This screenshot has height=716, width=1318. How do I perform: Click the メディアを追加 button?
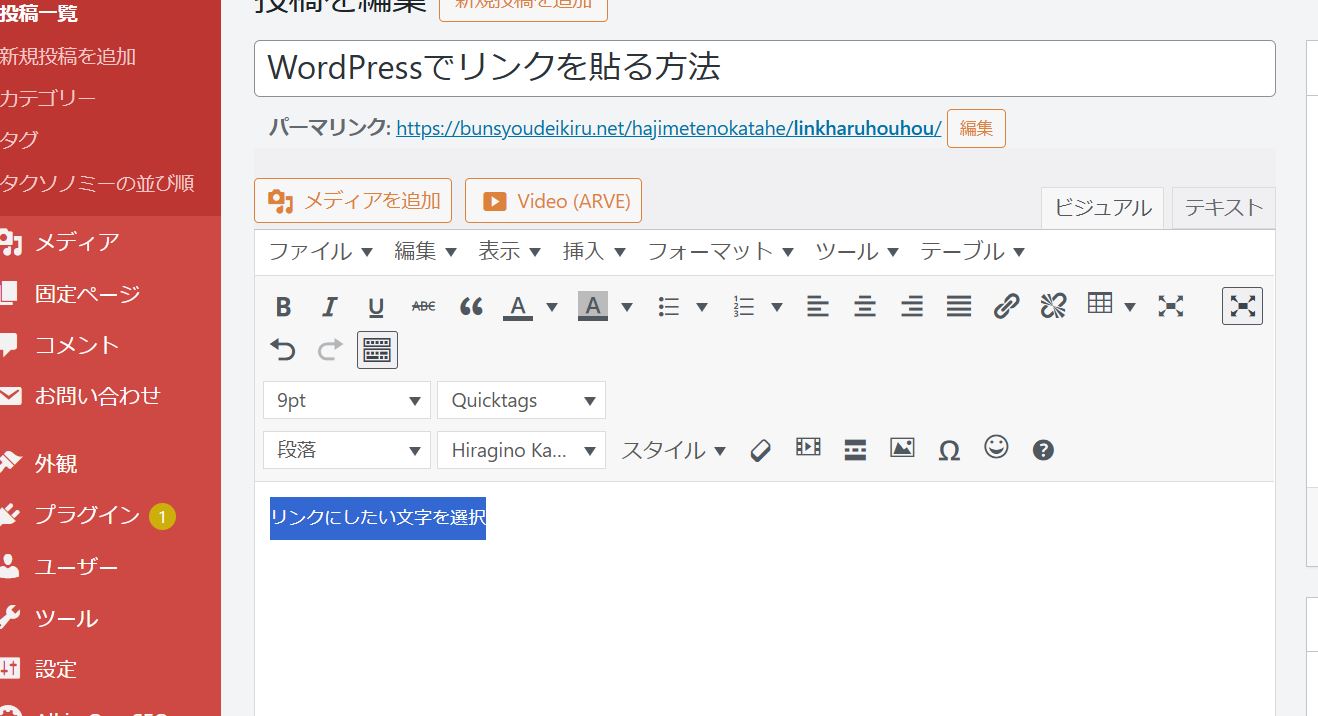353,201
